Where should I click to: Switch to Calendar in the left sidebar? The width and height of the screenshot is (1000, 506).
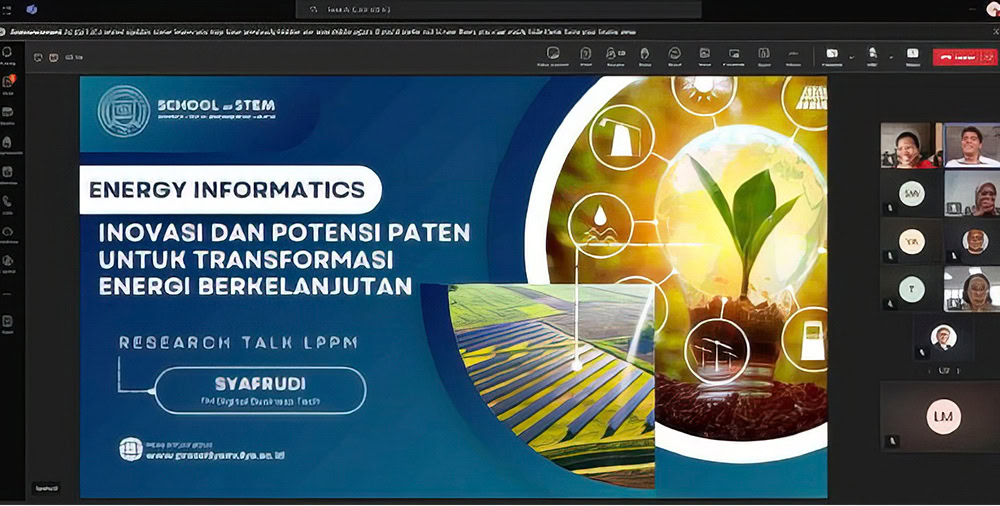click(x=8, y=171)
